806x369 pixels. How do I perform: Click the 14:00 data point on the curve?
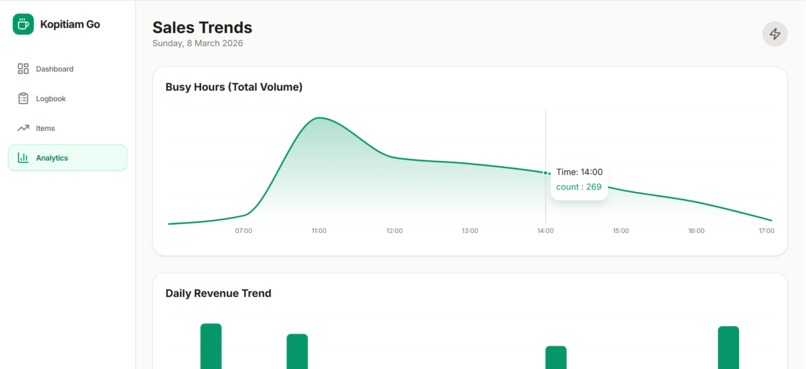pos(545,173)
